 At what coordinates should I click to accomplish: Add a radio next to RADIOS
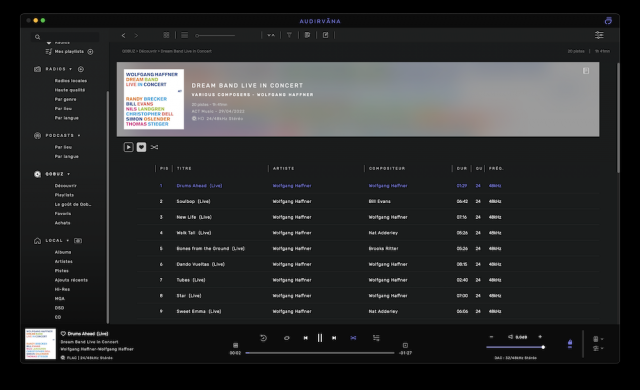point(81,69)
